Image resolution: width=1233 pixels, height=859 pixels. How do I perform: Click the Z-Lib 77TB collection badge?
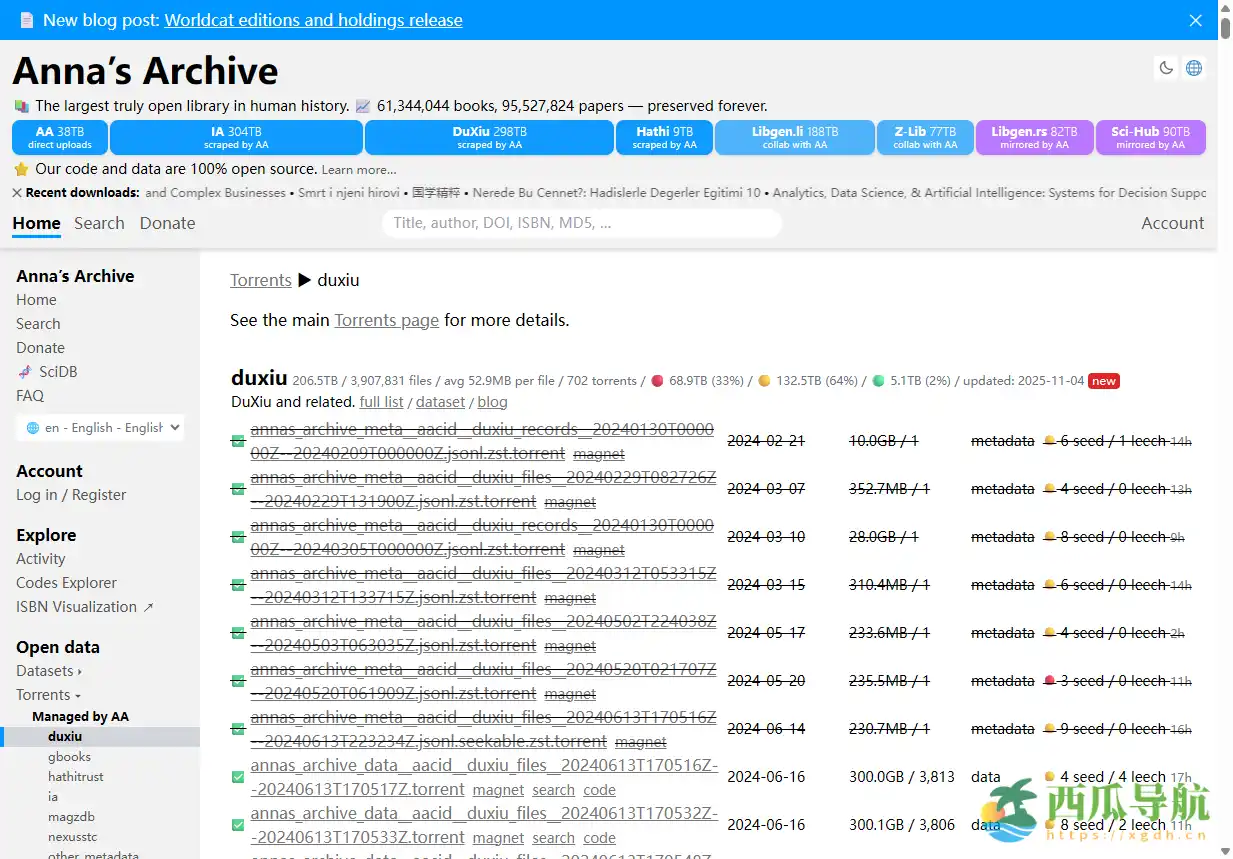[x=924, y=138]
